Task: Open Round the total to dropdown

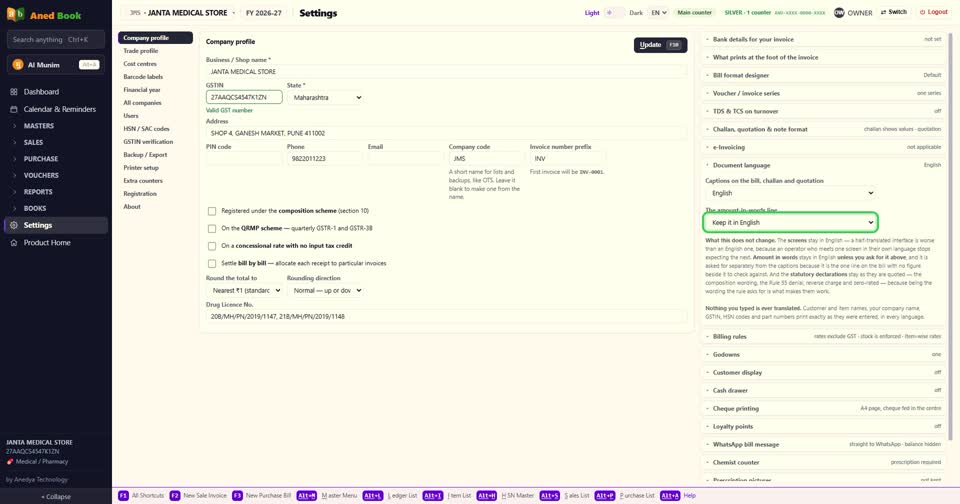Action: [244, 290]
